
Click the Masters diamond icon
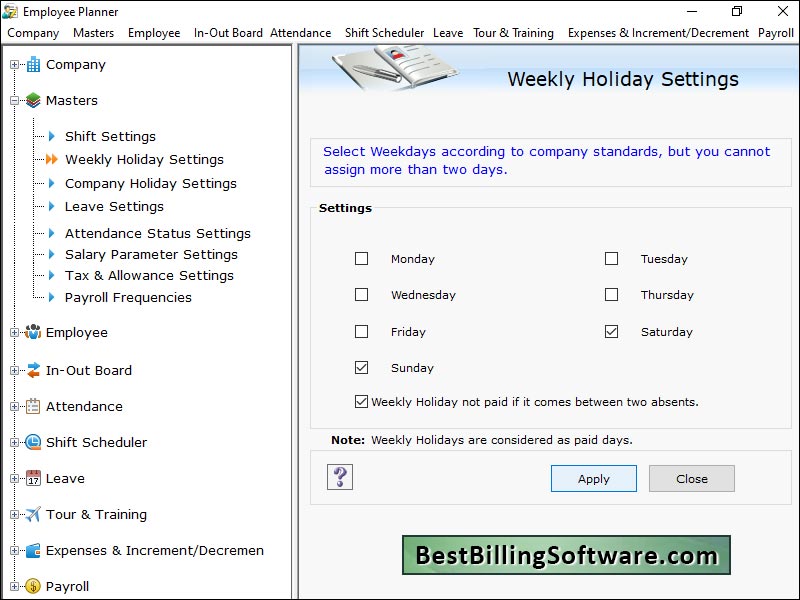[x=31, y=100]
